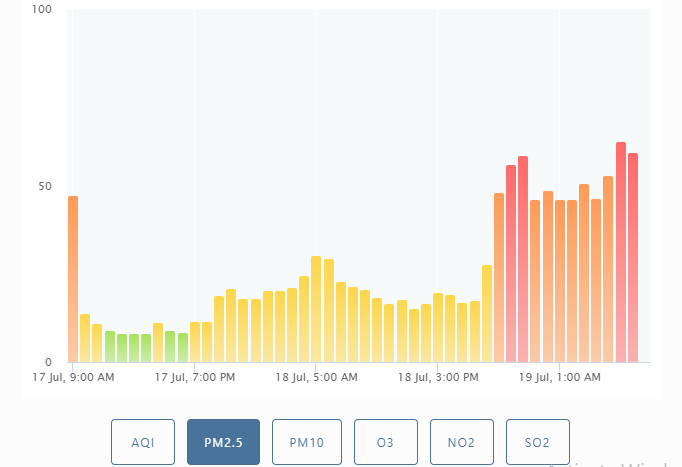Click the tallest bar in the chart

click(621, 252)
